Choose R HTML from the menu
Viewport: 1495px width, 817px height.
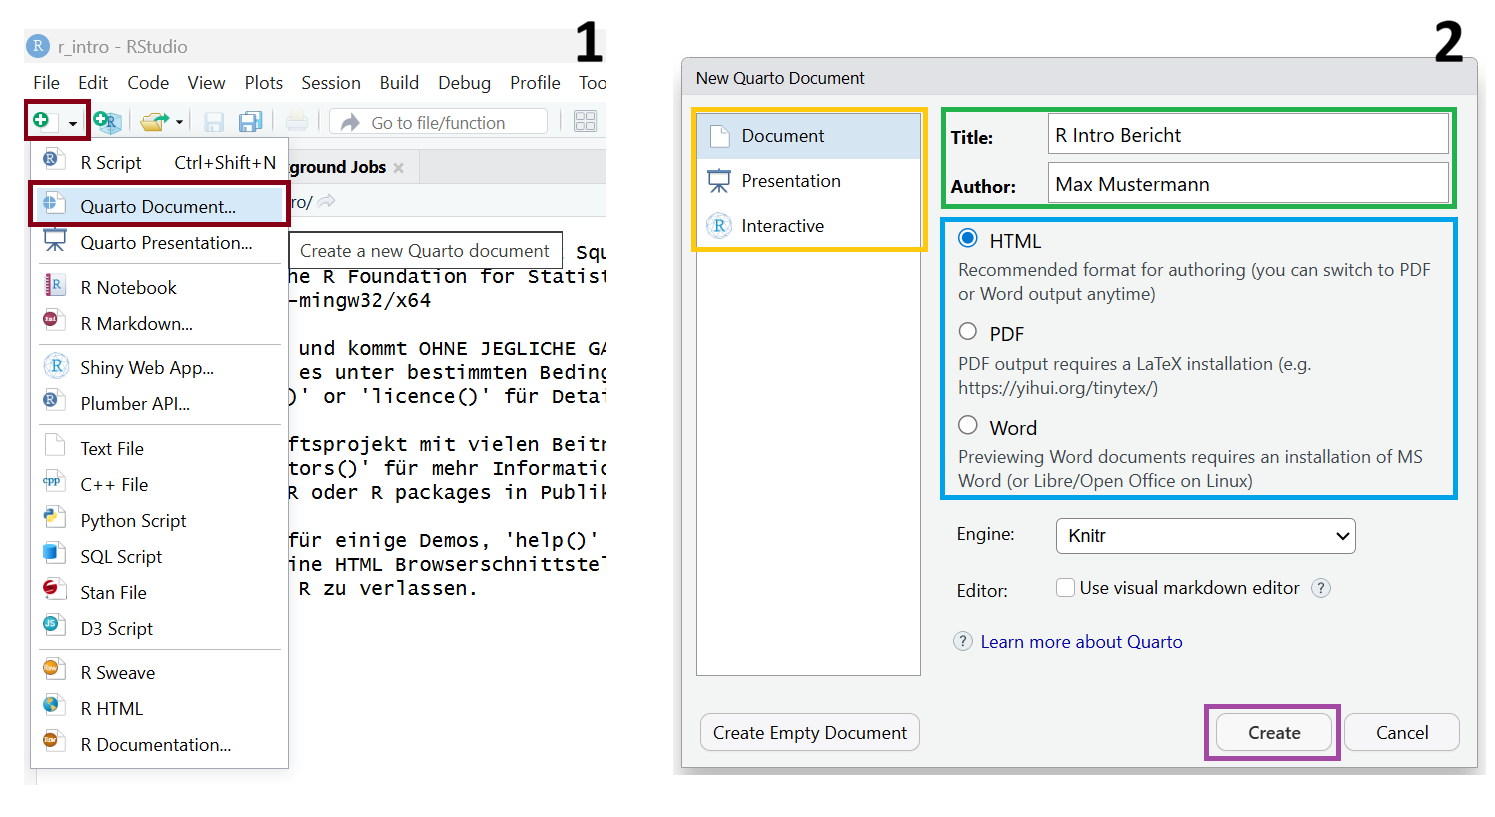tap(159, 708)
